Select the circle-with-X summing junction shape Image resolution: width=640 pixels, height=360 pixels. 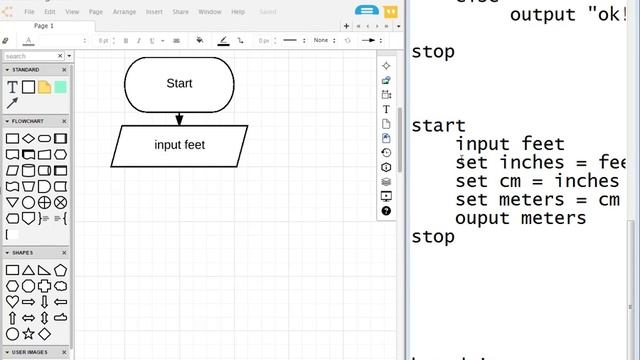tap(60, 202)
